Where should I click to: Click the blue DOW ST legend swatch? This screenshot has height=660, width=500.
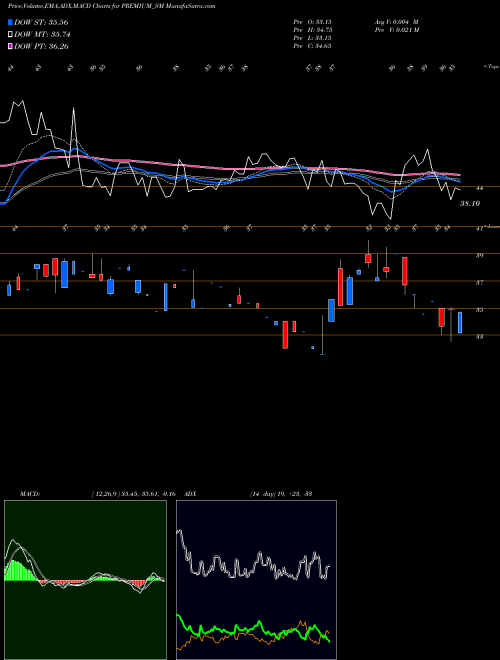[x=10, y=22]
